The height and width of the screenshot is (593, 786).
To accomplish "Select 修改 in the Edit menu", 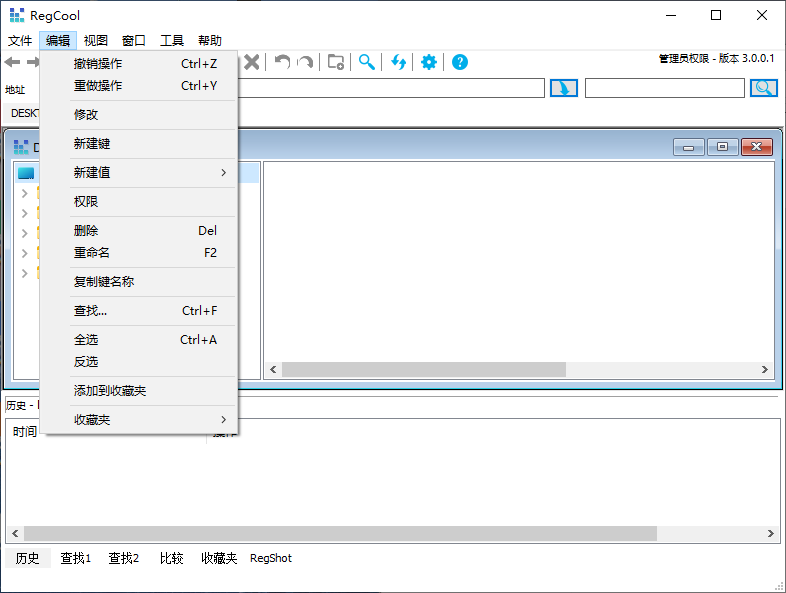I will click(138, 114).
